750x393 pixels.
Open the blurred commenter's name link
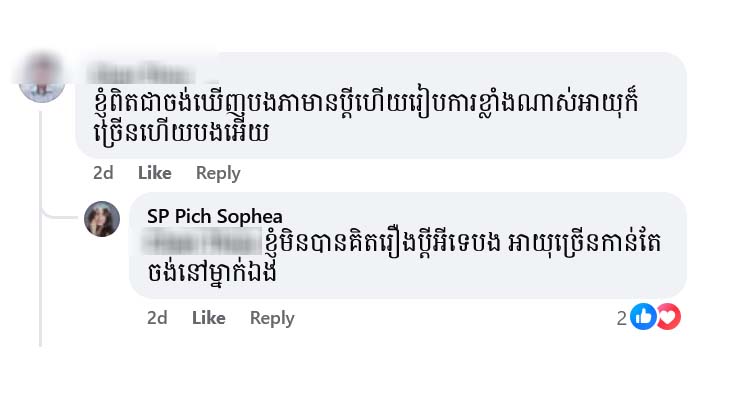click(x=142, y=74)
